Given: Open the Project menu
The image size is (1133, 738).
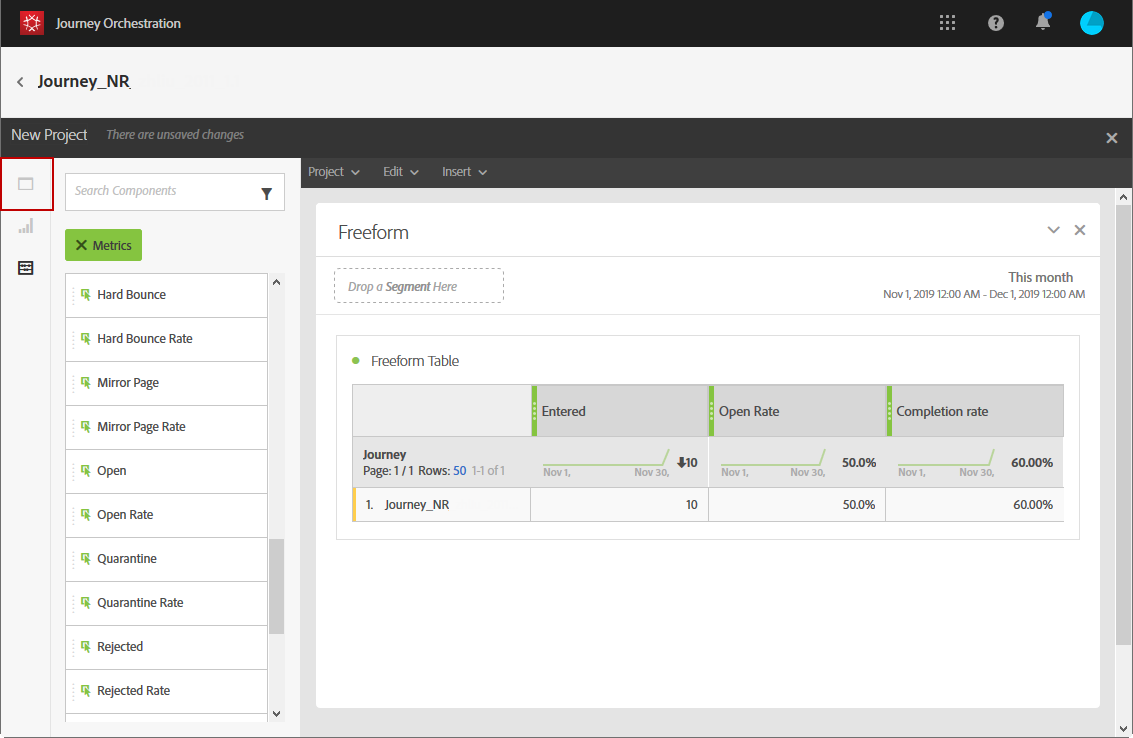Looking at the screenshot, I should [334, 172].
